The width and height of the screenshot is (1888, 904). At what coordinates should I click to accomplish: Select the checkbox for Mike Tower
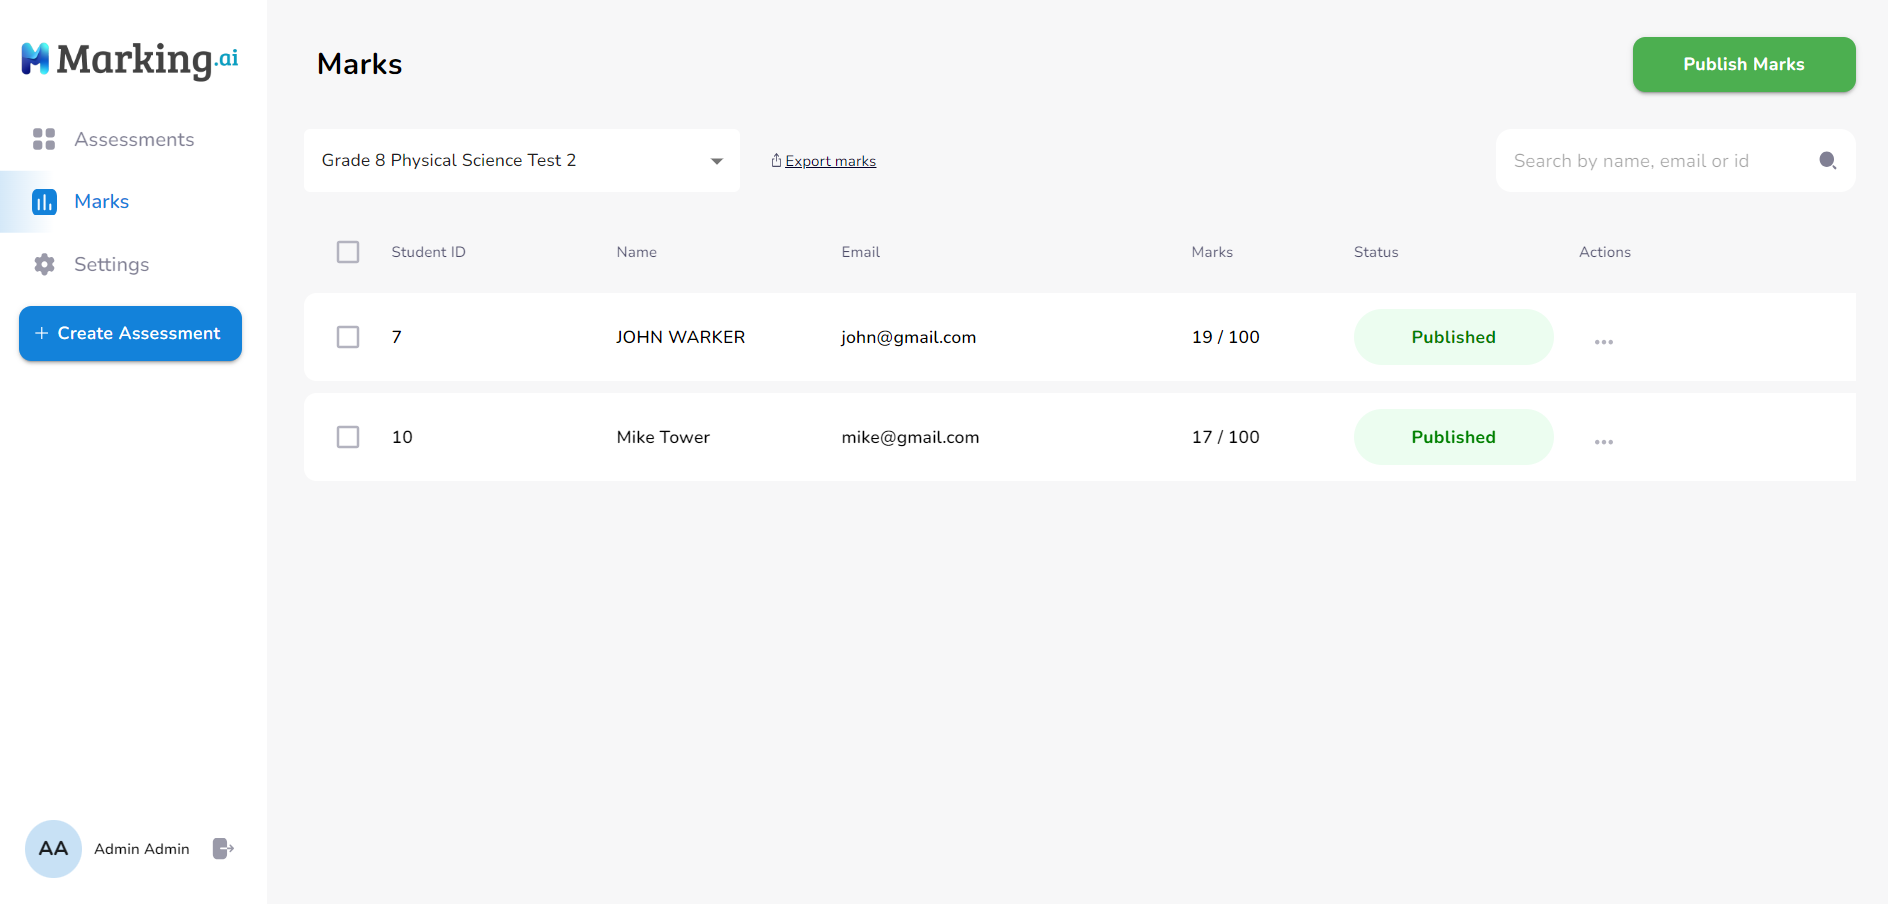[348, 437]
